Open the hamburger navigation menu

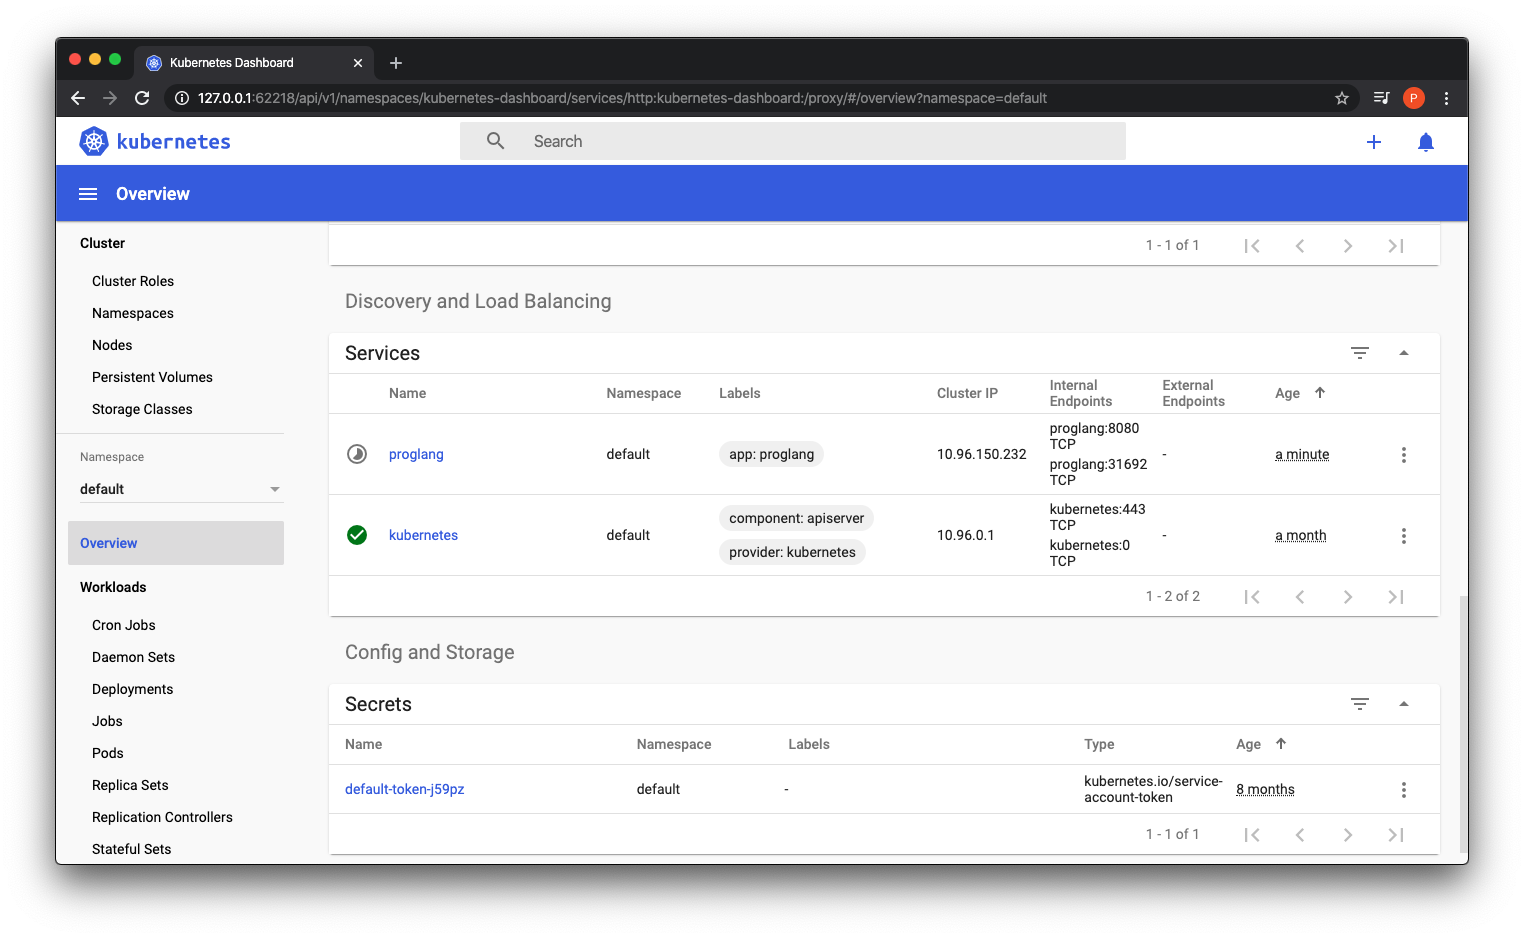click(x=88, y=194)
